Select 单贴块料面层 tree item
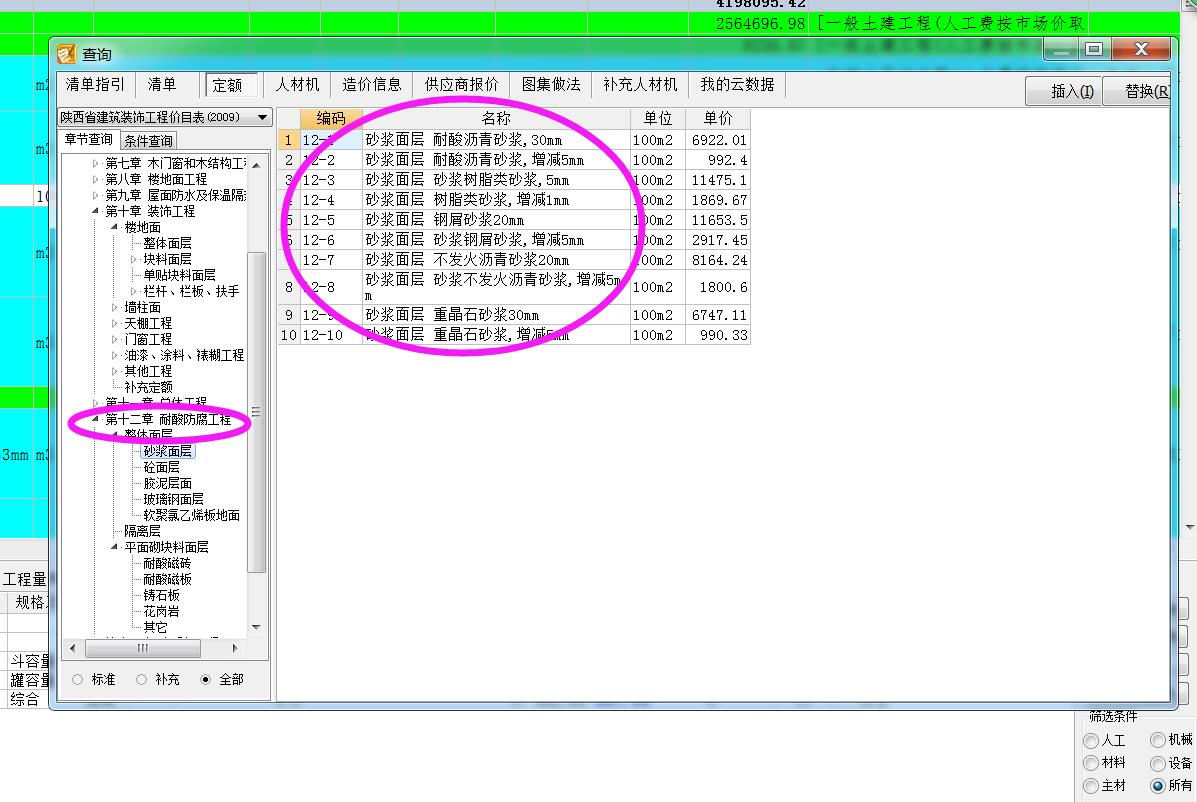1197x802 pixels. pos(179,275)
